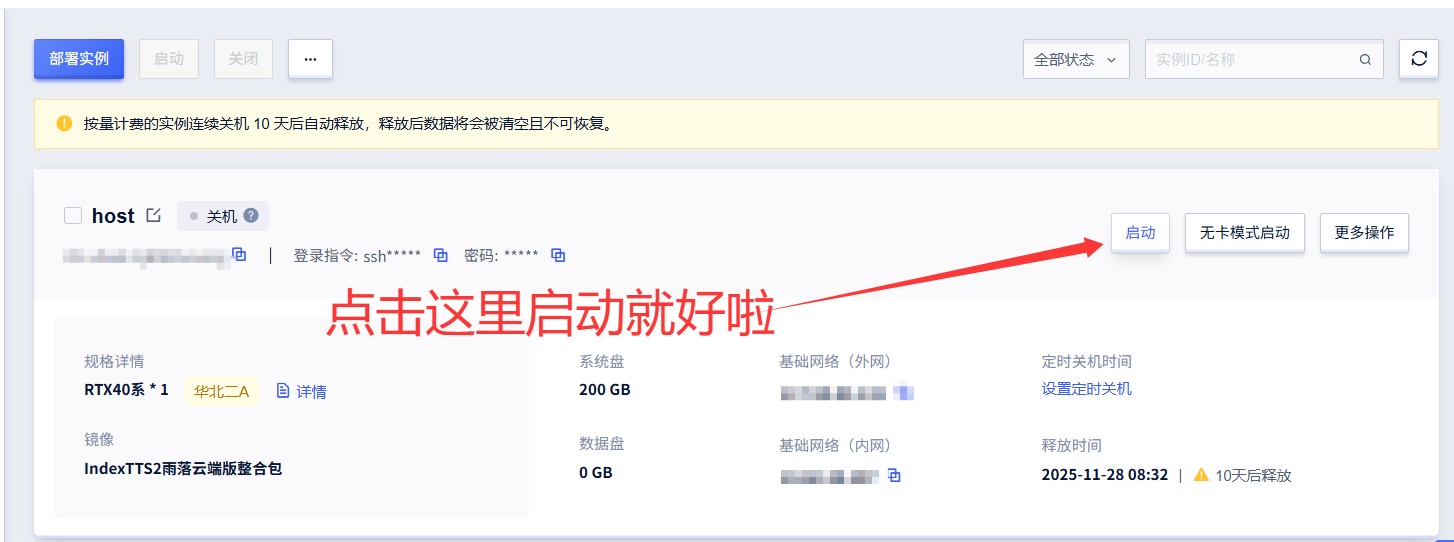The width and height of the screenshot is (1454, 542).
Task: Copy the 密码 with its copy icon
Action: coord(558,255)
